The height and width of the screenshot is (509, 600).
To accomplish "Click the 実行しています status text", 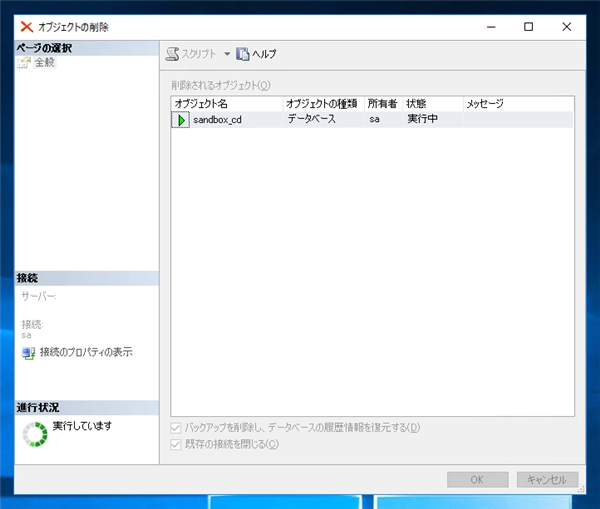I will 82,426.
